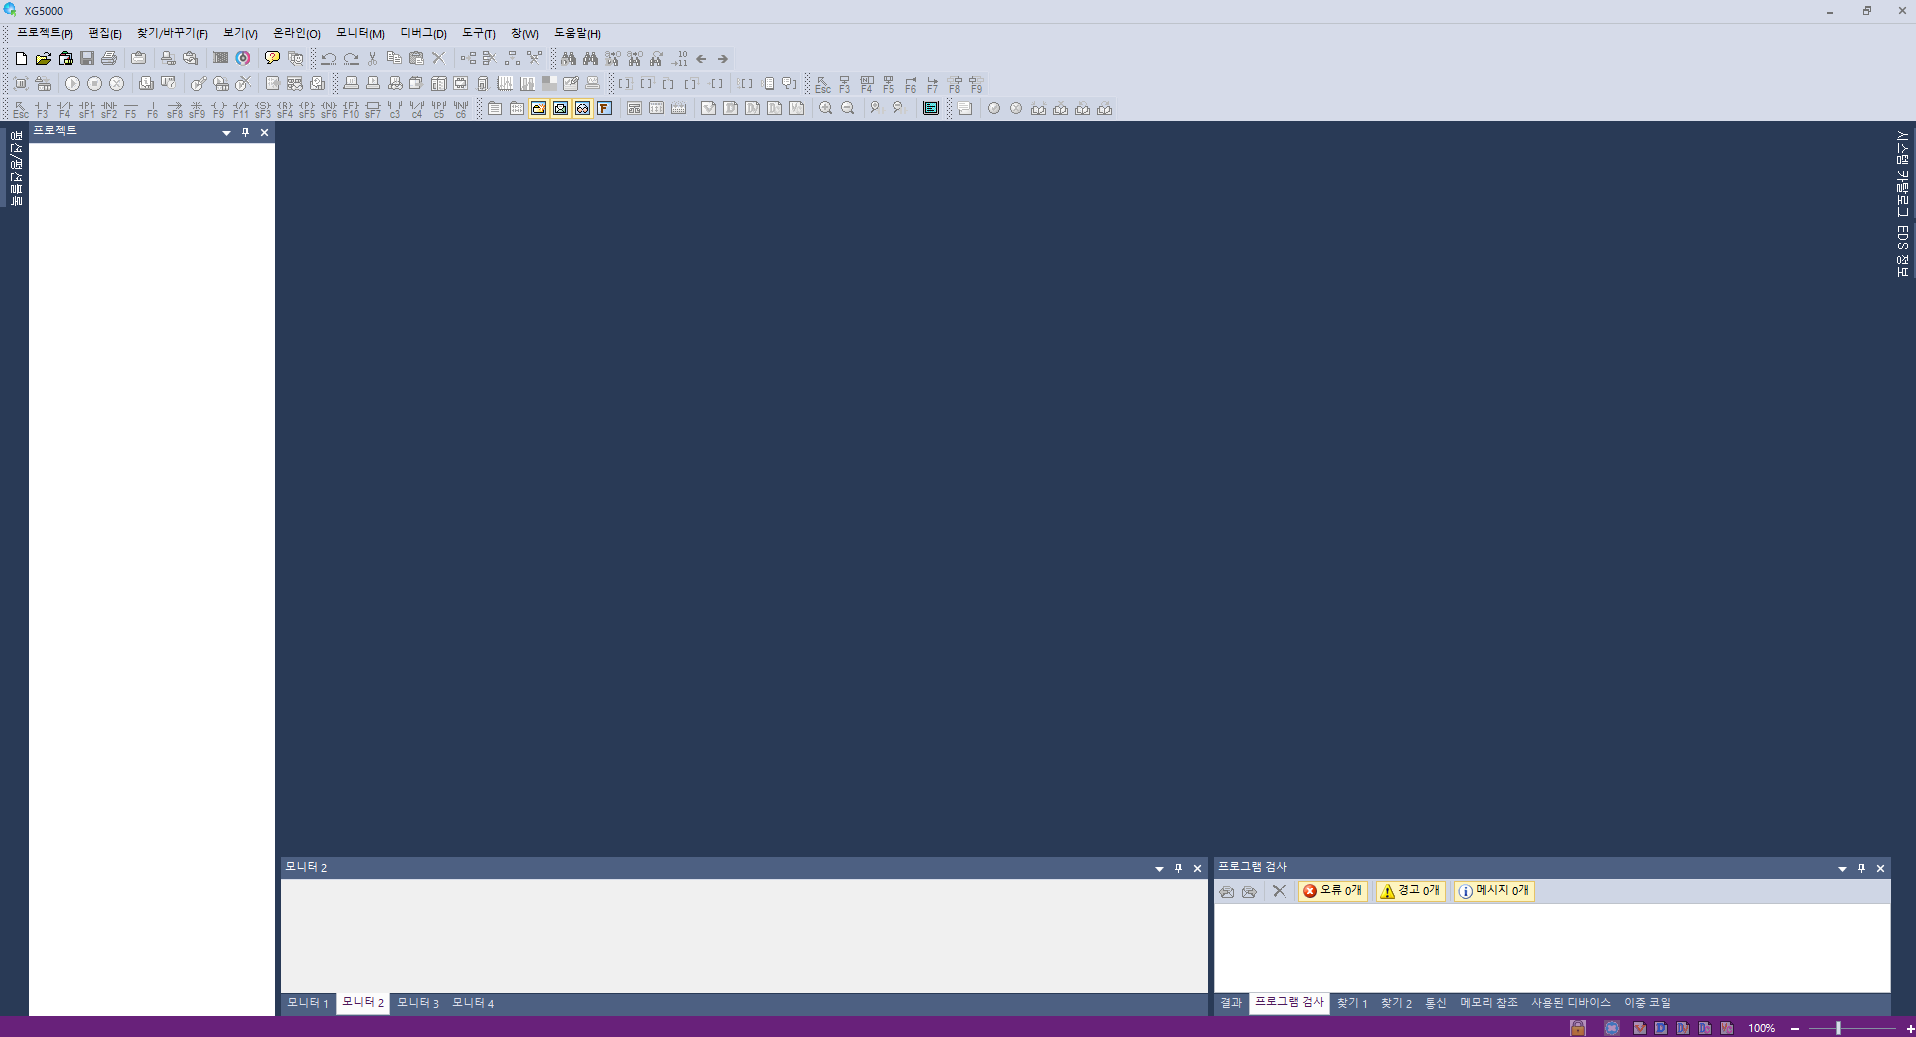
Task: Insert normally closed contact F4
Action: click(x=65, y=109)
